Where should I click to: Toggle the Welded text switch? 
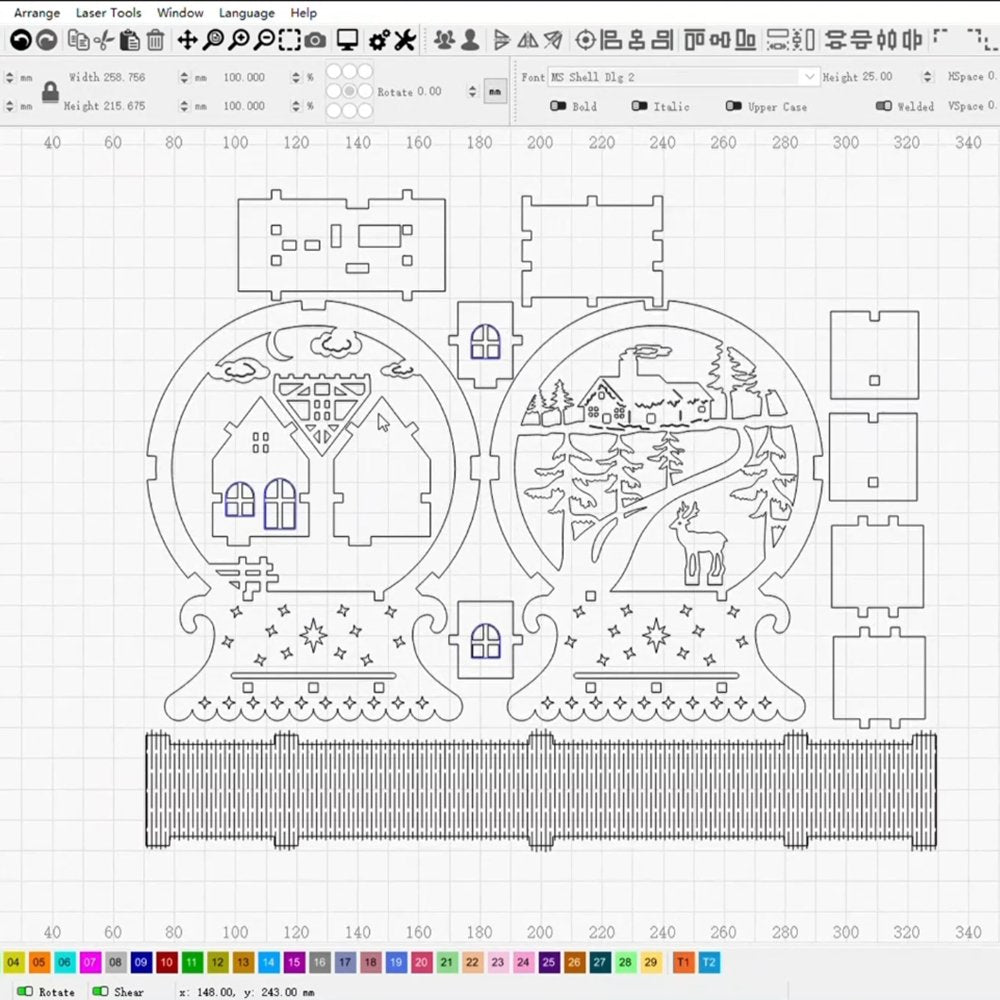pos(883,106)
